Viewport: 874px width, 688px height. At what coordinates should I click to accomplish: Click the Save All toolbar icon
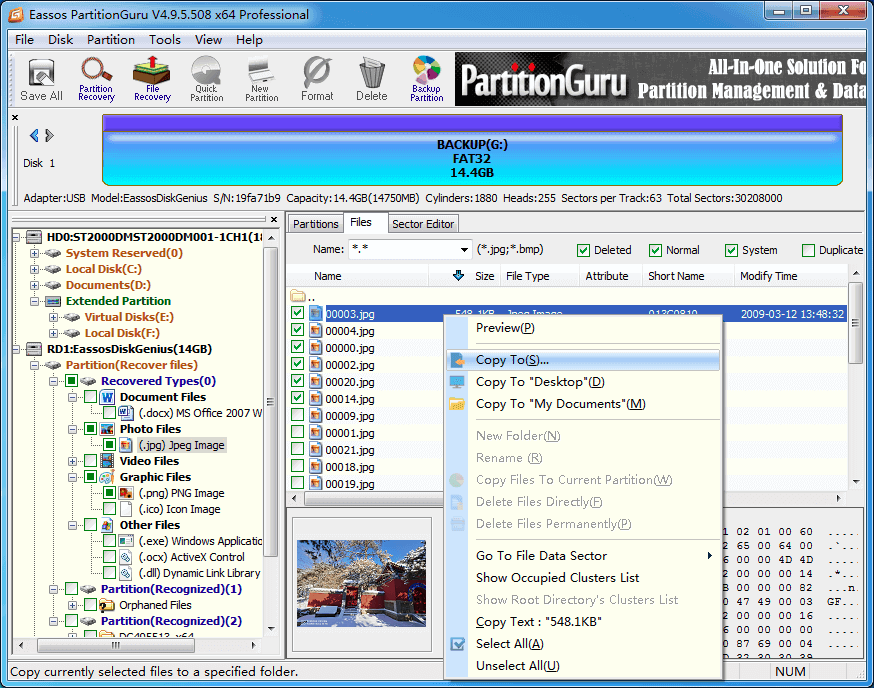click(x=41, y=80)
